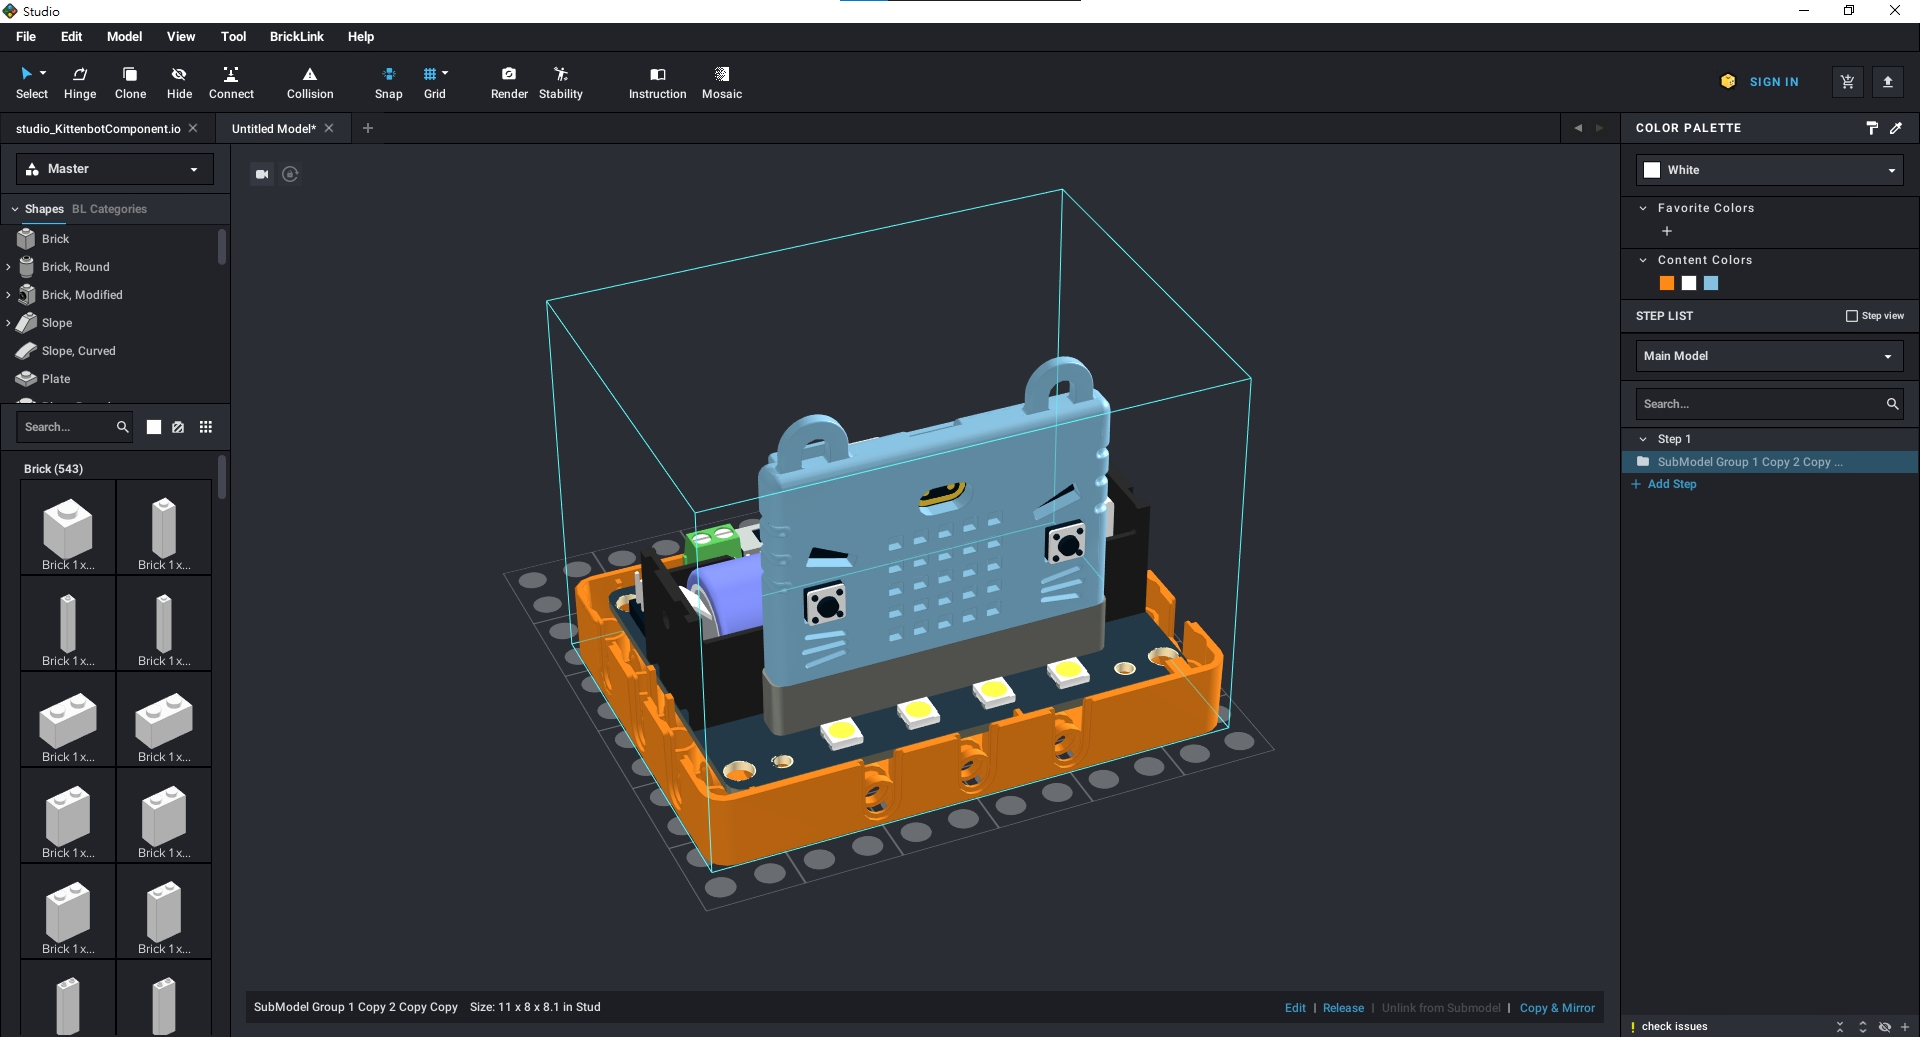
Task: Toggle the Collision tool
Action: tap(310, 82)
